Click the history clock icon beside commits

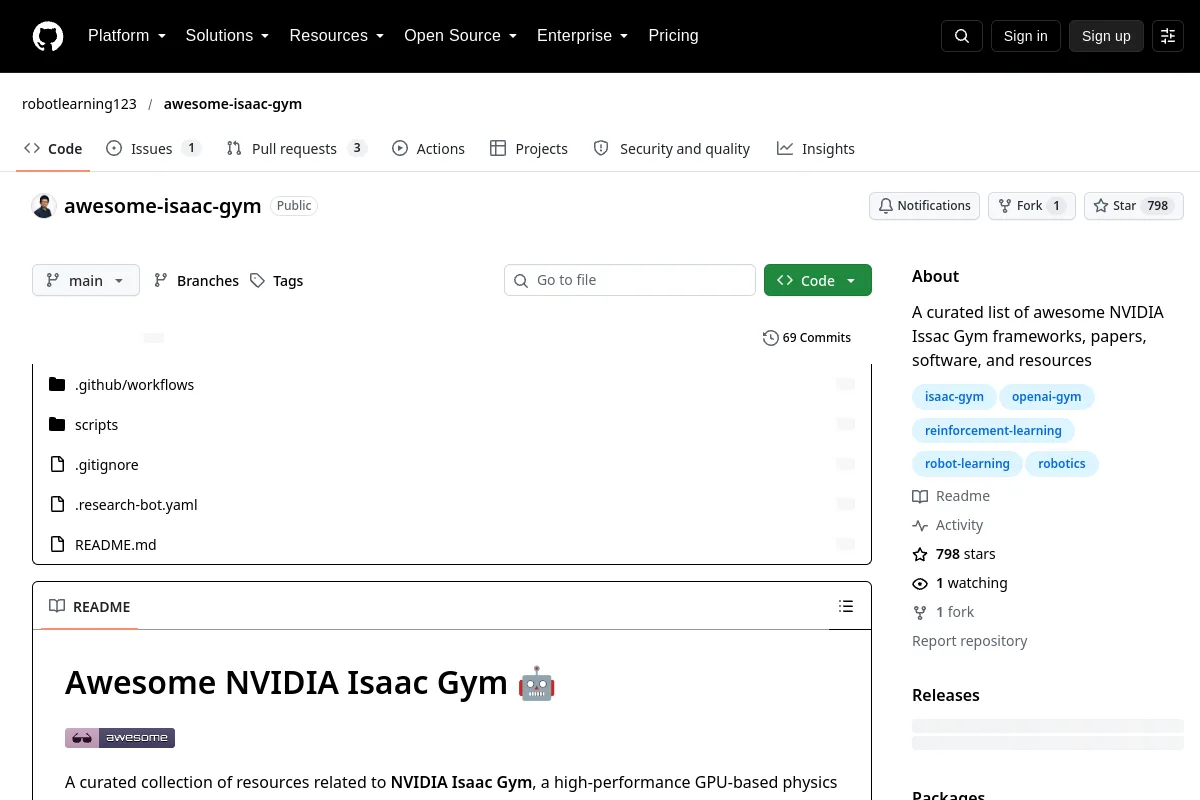[x=770, y=338]
